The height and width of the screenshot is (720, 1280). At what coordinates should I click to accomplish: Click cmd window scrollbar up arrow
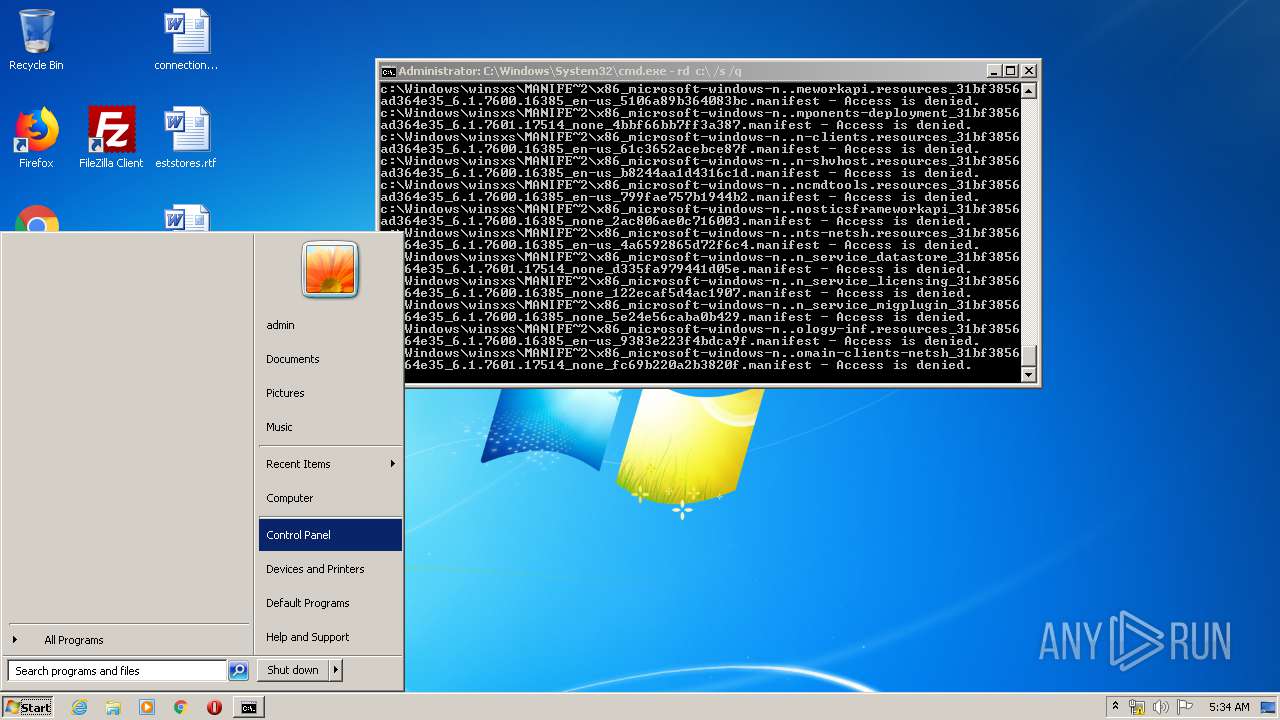pos(1028,91)
